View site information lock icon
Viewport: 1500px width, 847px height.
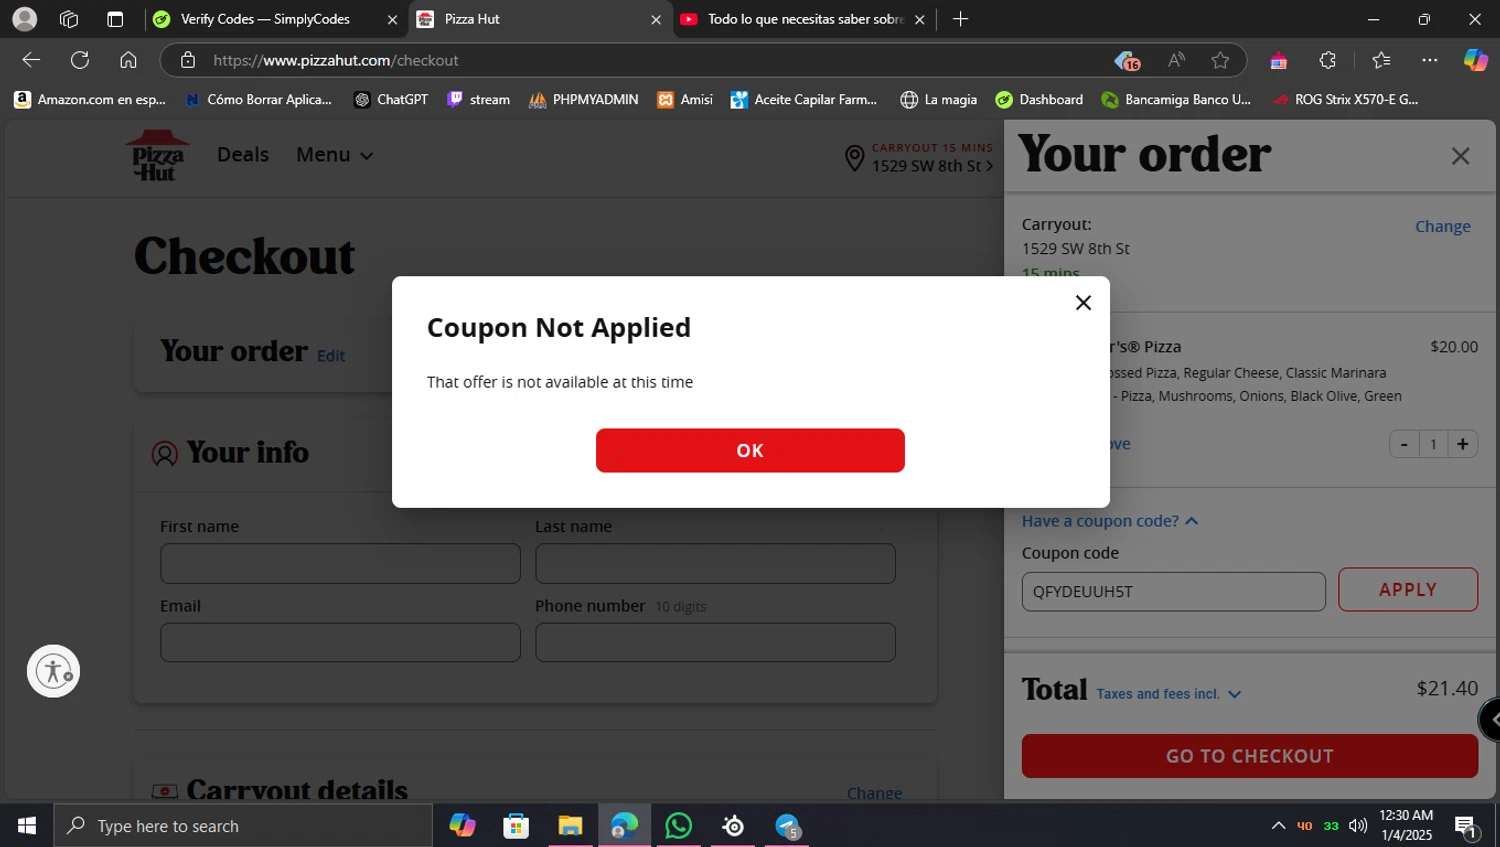coord(187,60)
